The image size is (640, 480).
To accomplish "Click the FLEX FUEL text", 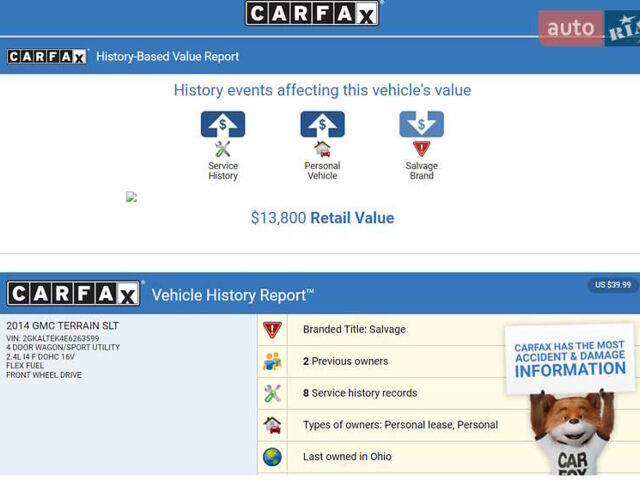I will tap(25, 366).
